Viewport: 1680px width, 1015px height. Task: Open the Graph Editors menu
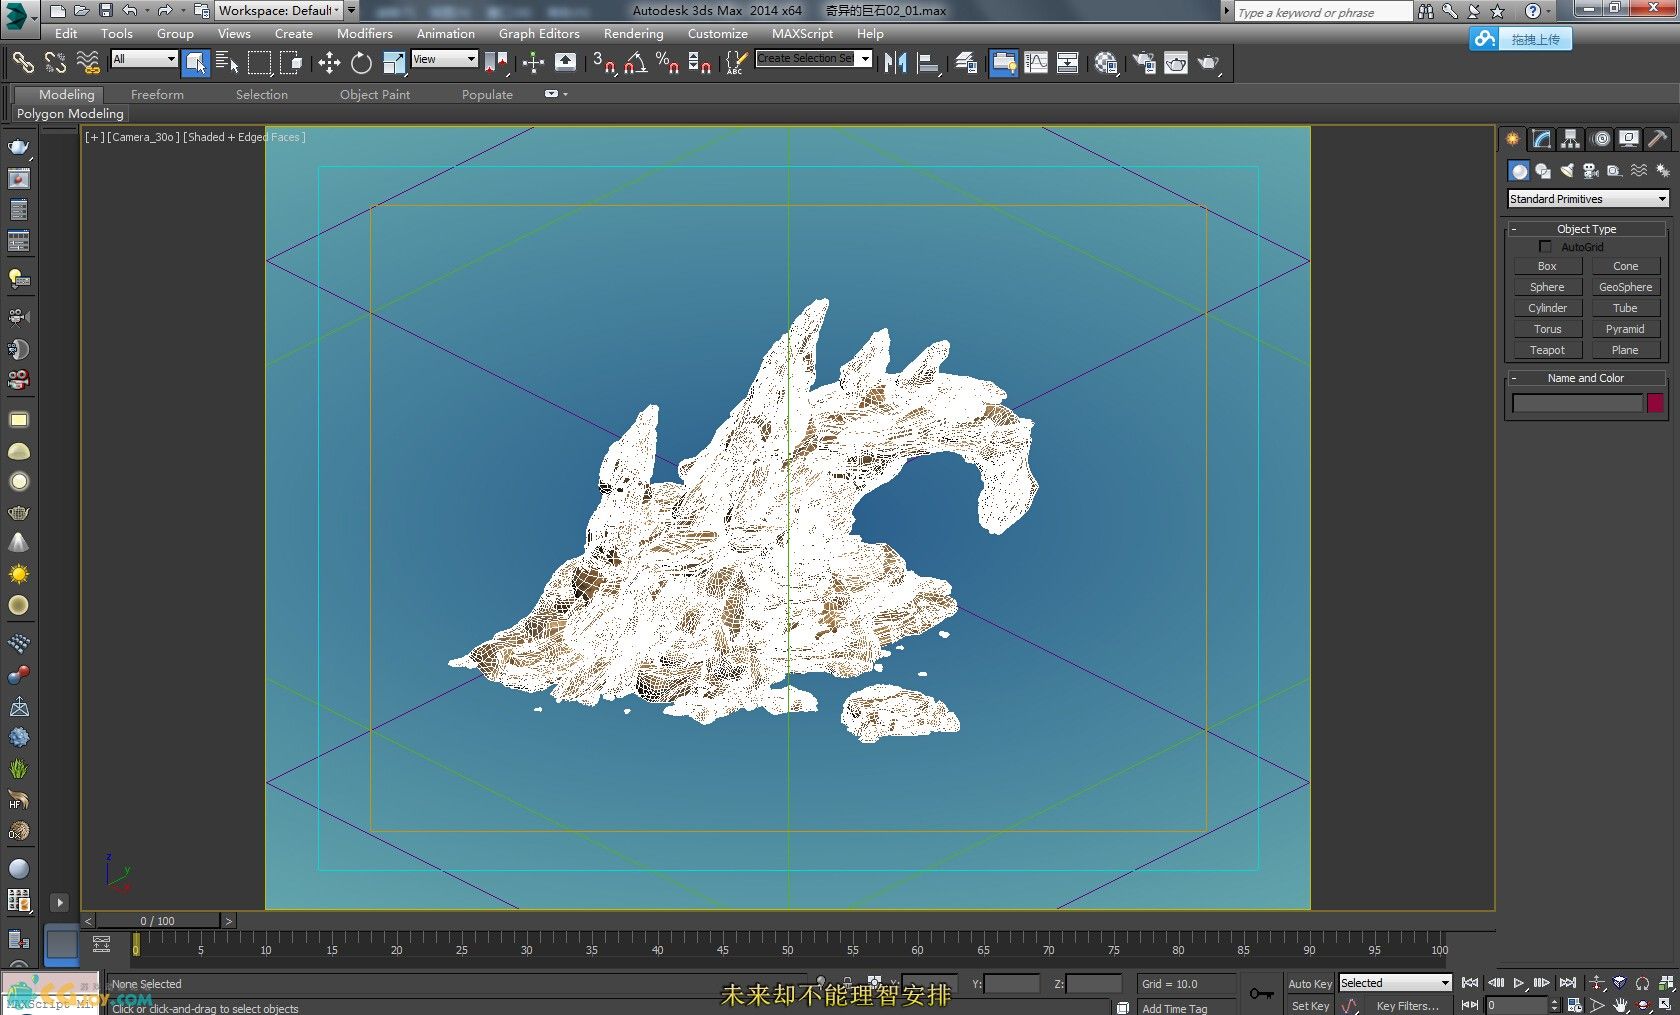539,33
